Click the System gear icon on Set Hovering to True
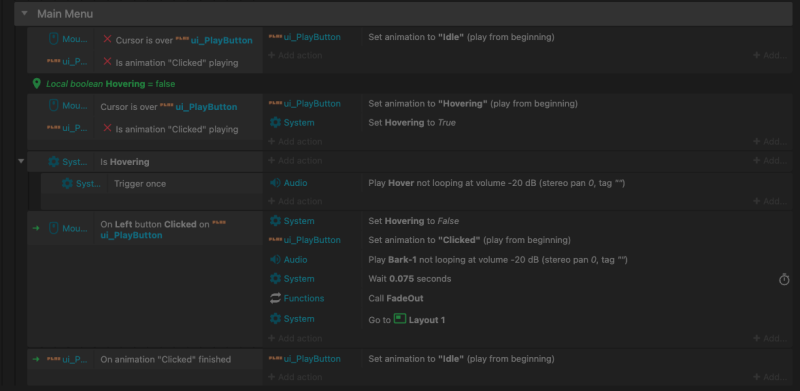Image resolution: width=800 pixels, height=391 pixels. (275, 123)
